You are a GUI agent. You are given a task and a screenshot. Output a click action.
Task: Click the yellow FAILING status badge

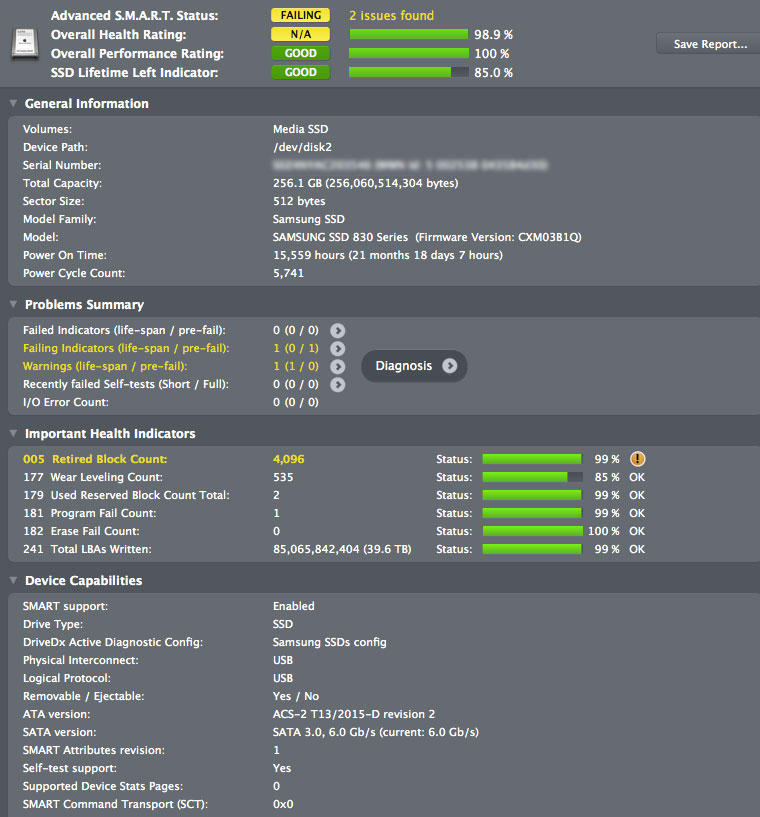pos(301,15)
